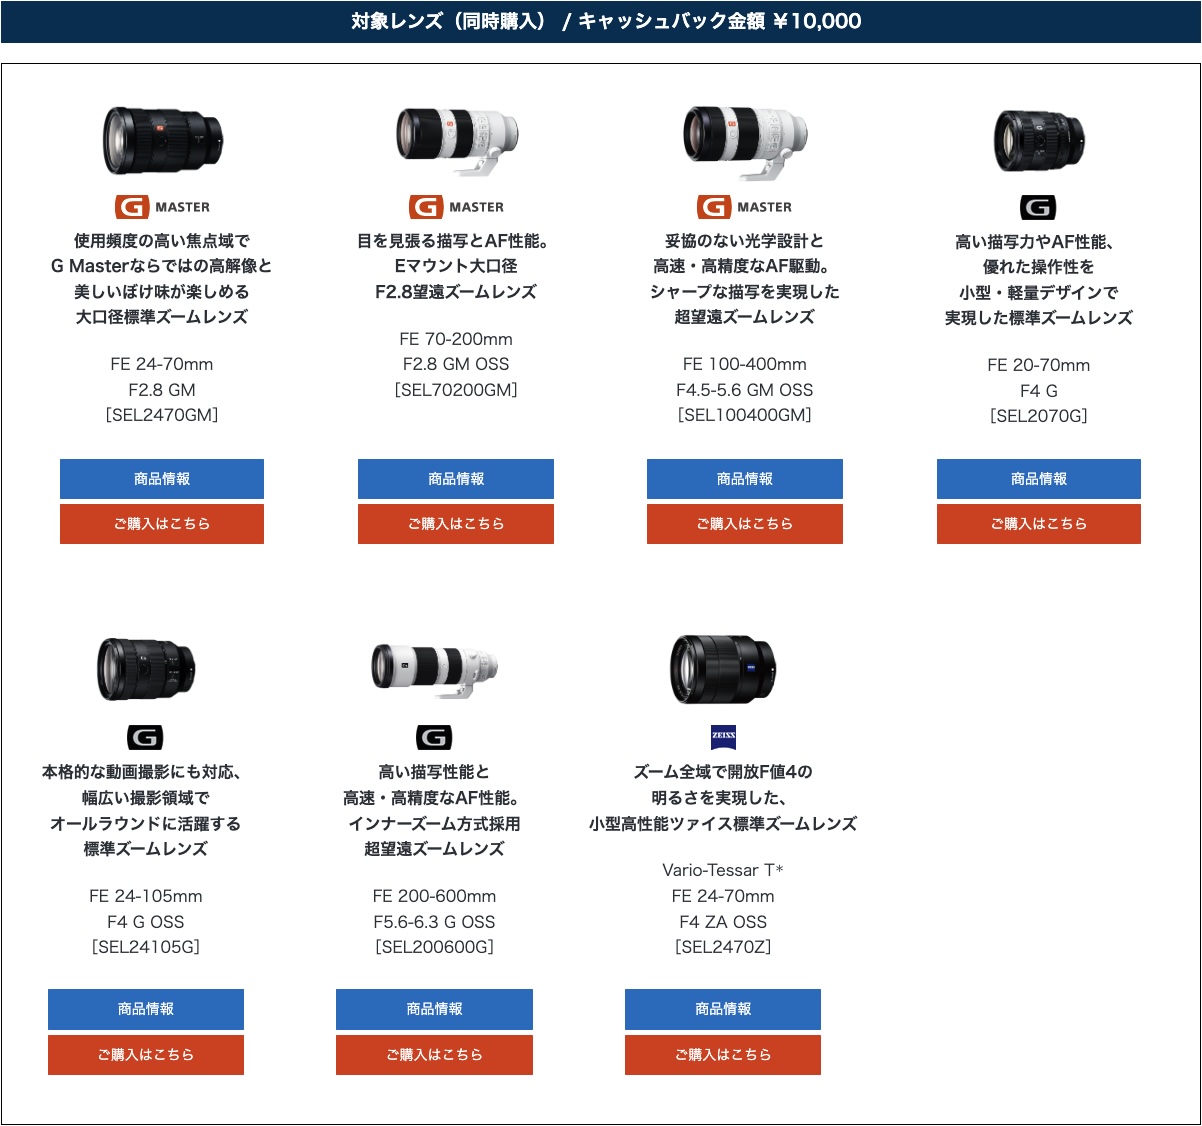Click the F5.6-6.3 G OSS spec text

[434, 922]
